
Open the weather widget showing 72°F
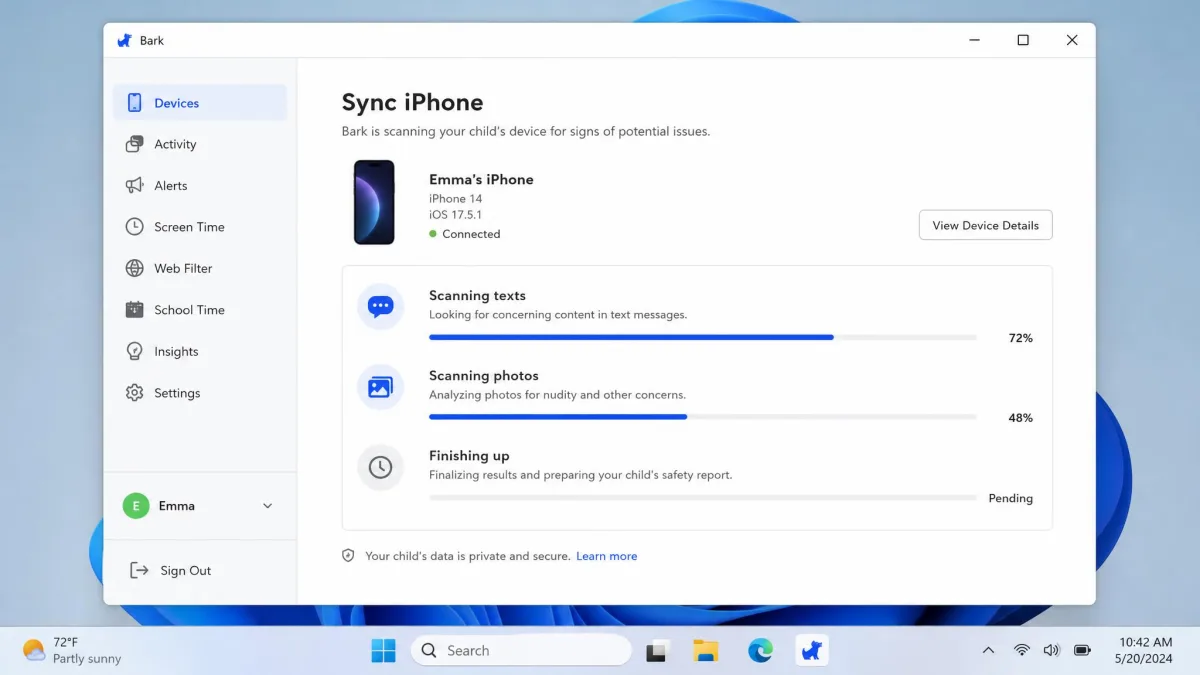(x=72, y=650)
